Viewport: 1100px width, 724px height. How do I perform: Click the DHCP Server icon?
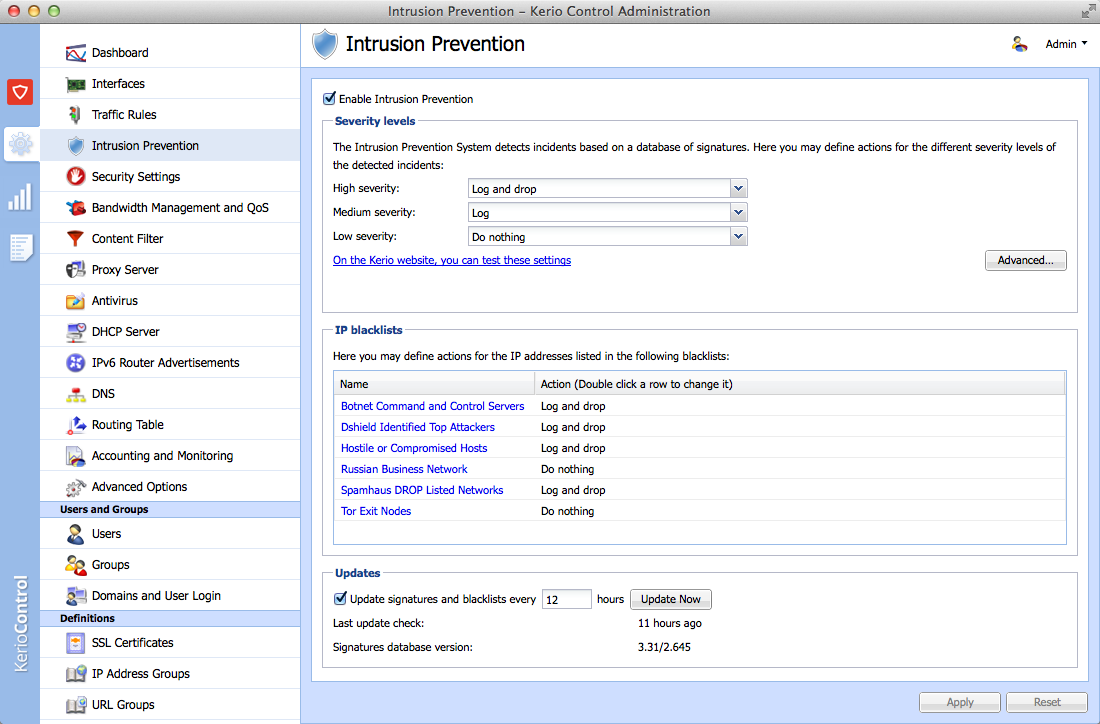coord(75,332)
